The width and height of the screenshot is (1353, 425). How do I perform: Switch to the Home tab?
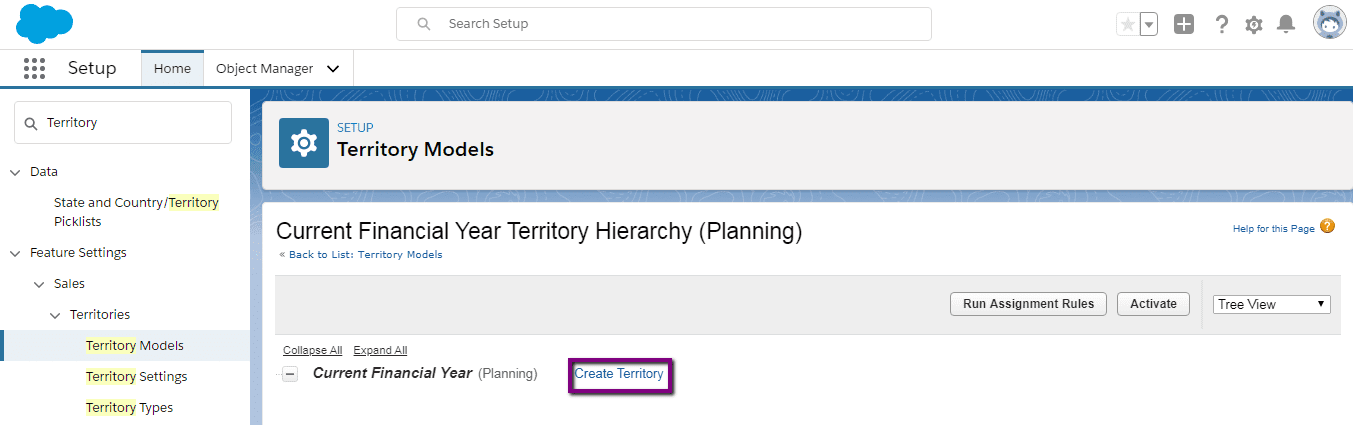click(x=172, y=69)
